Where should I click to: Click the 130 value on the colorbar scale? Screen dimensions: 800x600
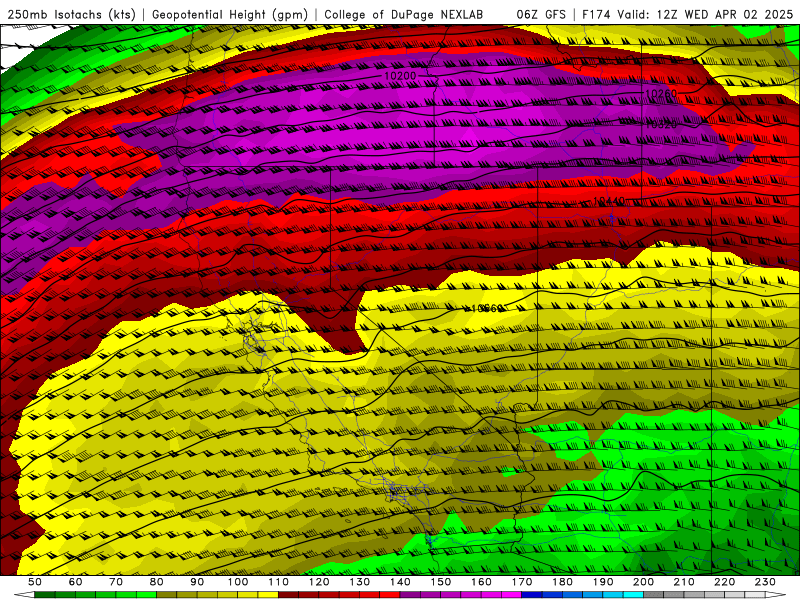[360, 582]
